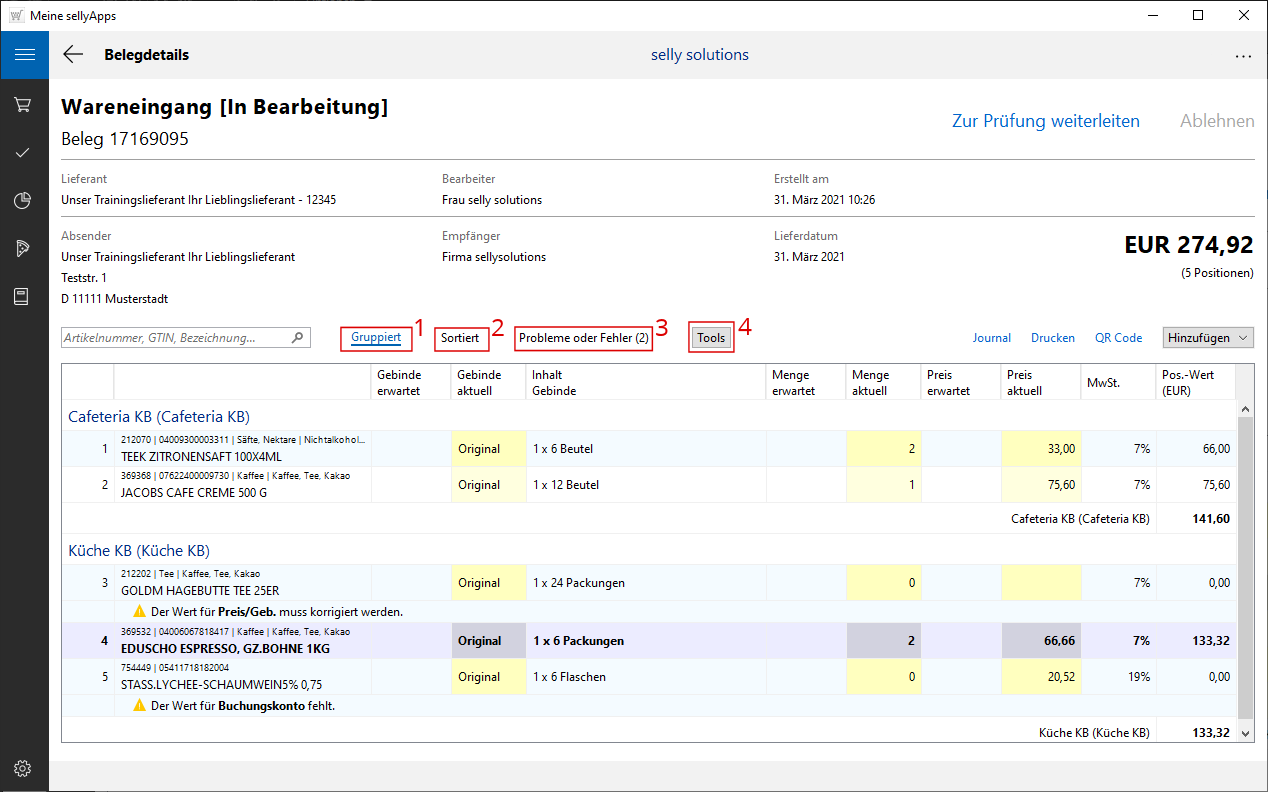Screen dimensions: 1268x792
Task: Open the Hinzufügen dropdown
Action: 1208,338
